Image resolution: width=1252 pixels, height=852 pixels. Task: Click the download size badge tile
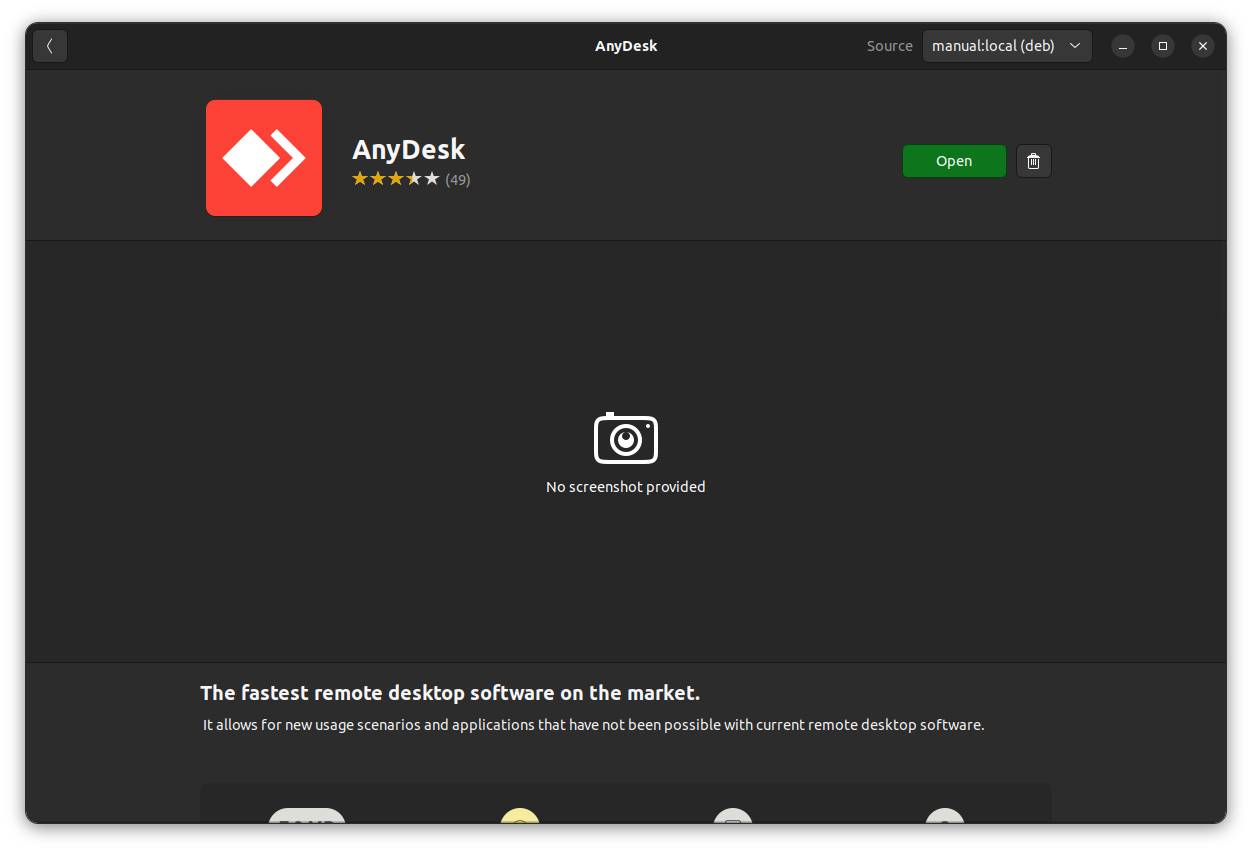point(307,820)
